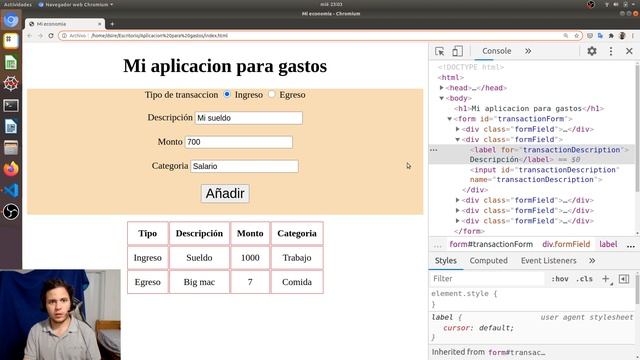Click the Sueldo table cell
640x360 pixels.
199,258
